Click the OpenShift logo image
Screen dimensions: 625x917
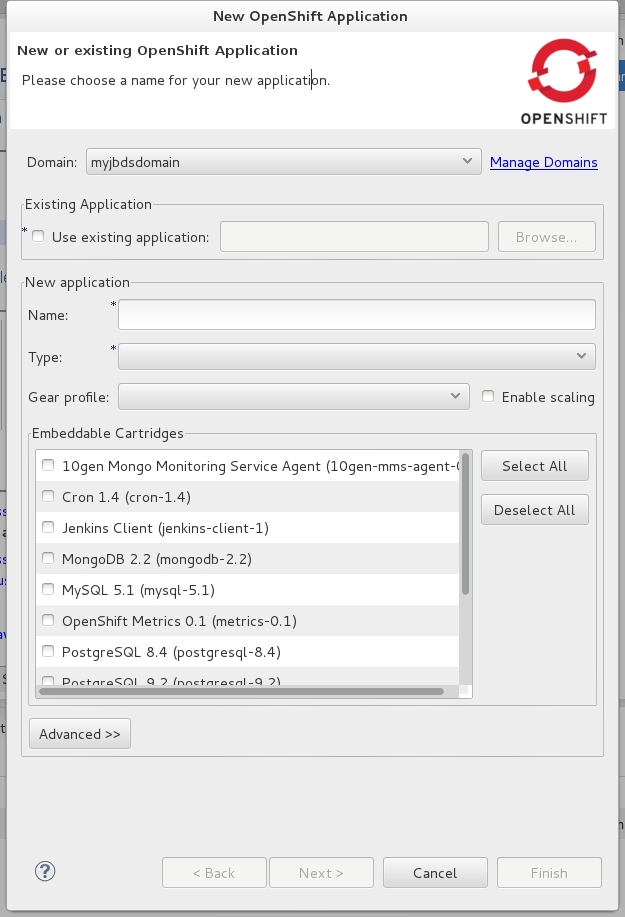pyautogui.click(x=563, y=82)
